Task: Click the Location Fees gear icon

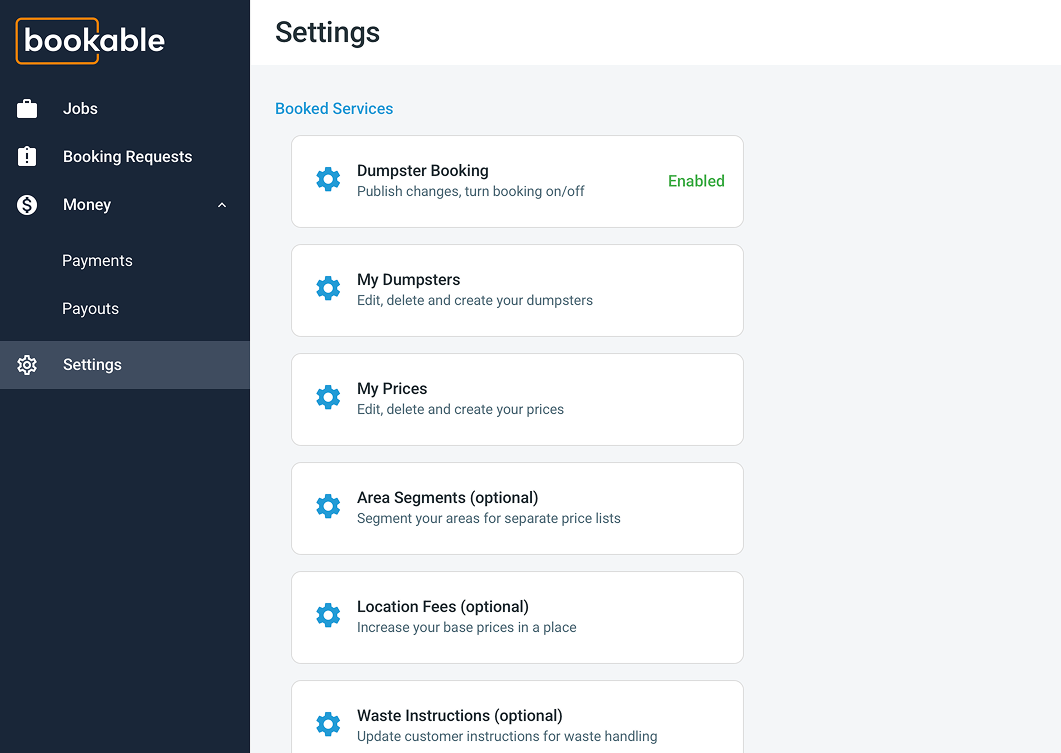Action: pos(328,615)
